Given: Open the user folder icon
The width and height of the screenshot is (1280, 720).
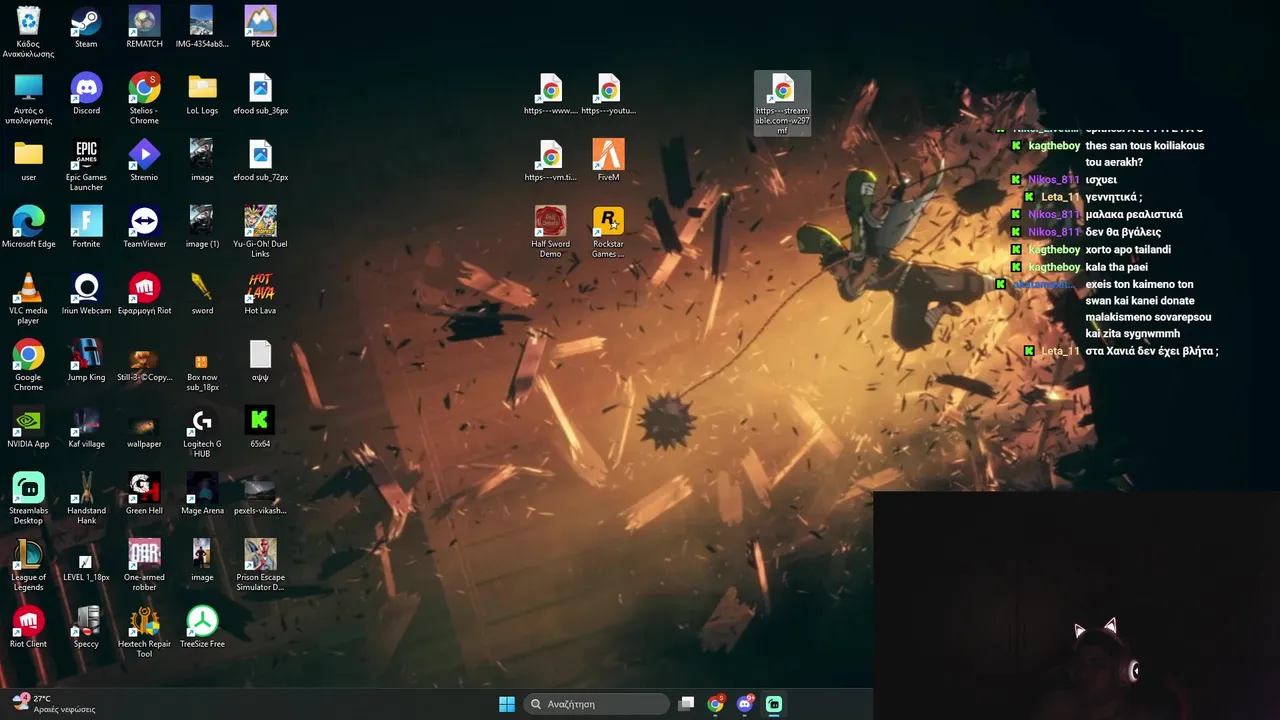Looking at the screenshot, I should click(x=28, y=161).
